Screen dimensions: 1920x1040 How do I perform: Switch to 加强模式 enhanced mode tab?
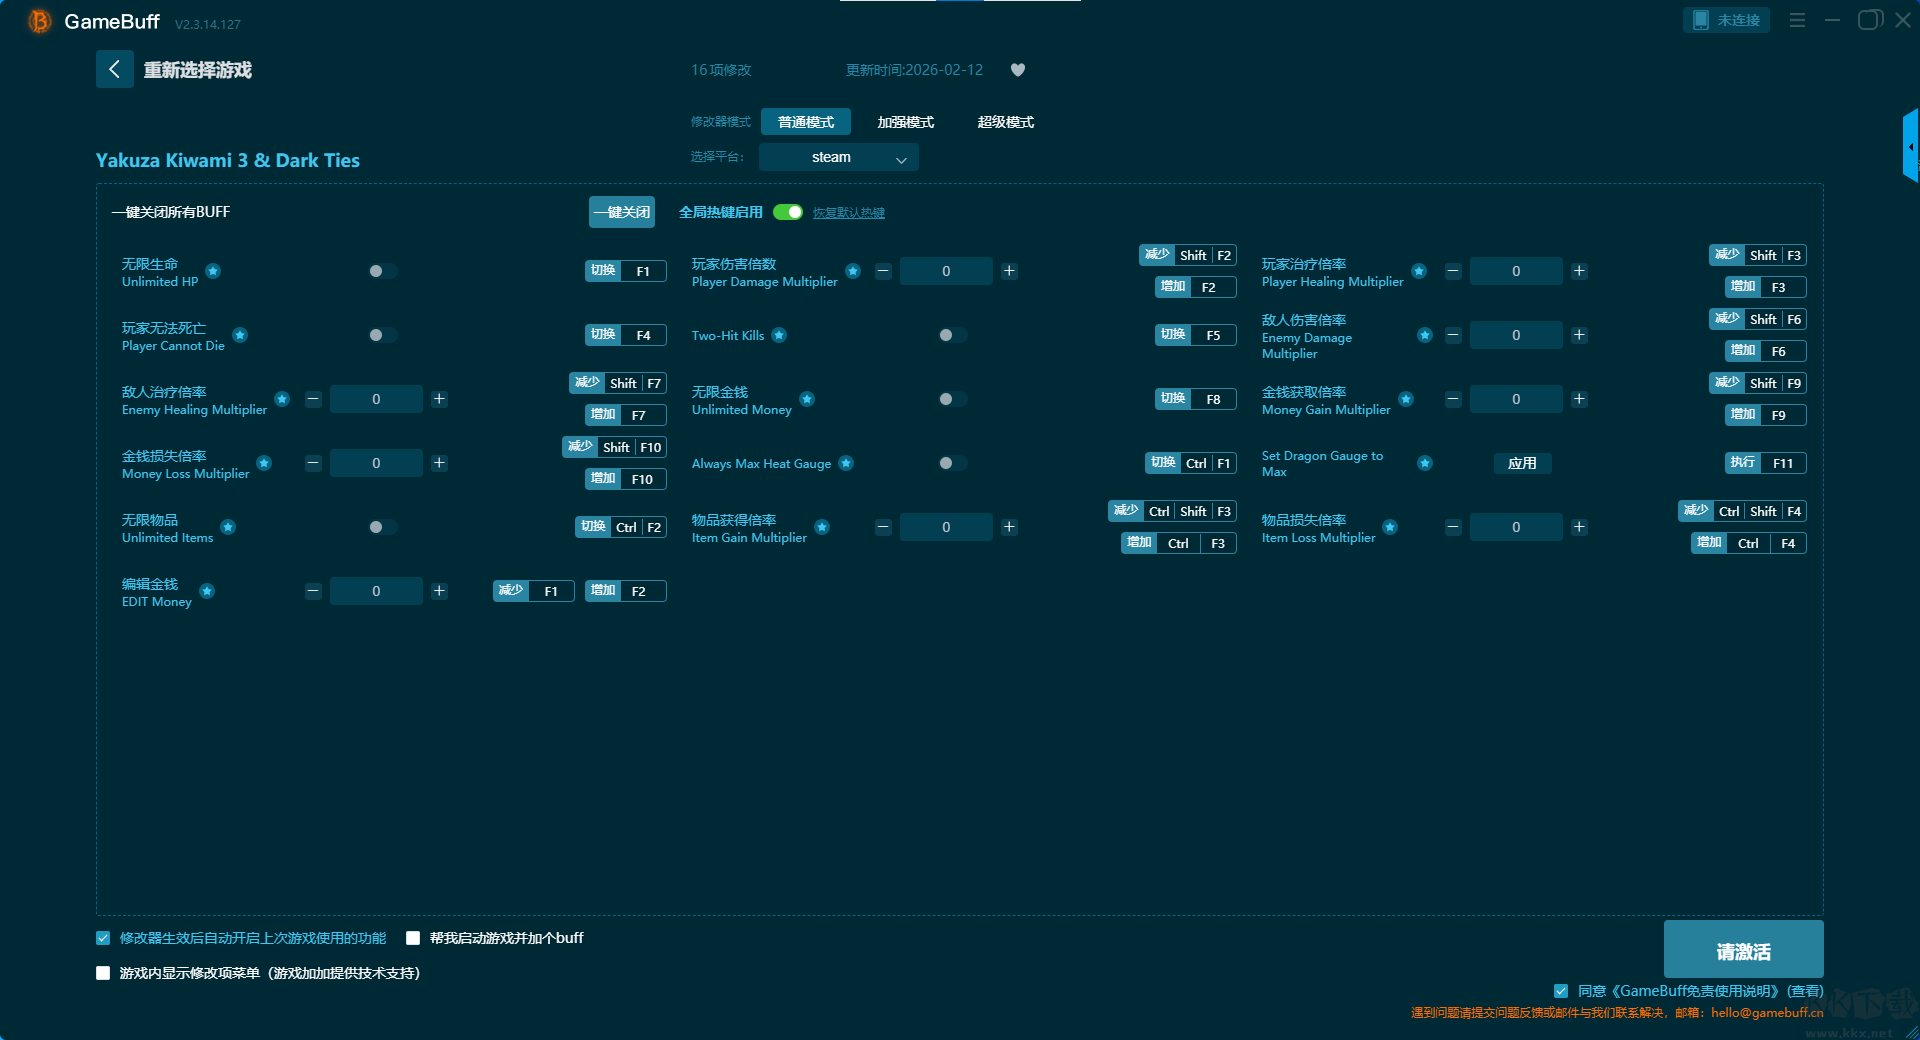tap(905, 122)
